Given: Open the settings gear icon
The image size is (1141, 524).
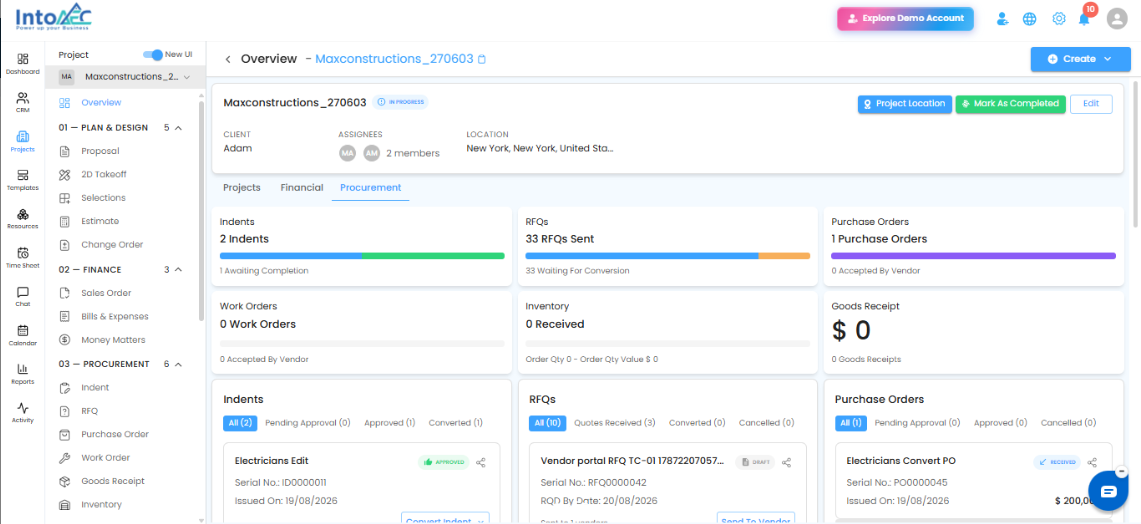Looking at the screenshot, I should [1059, 19].
